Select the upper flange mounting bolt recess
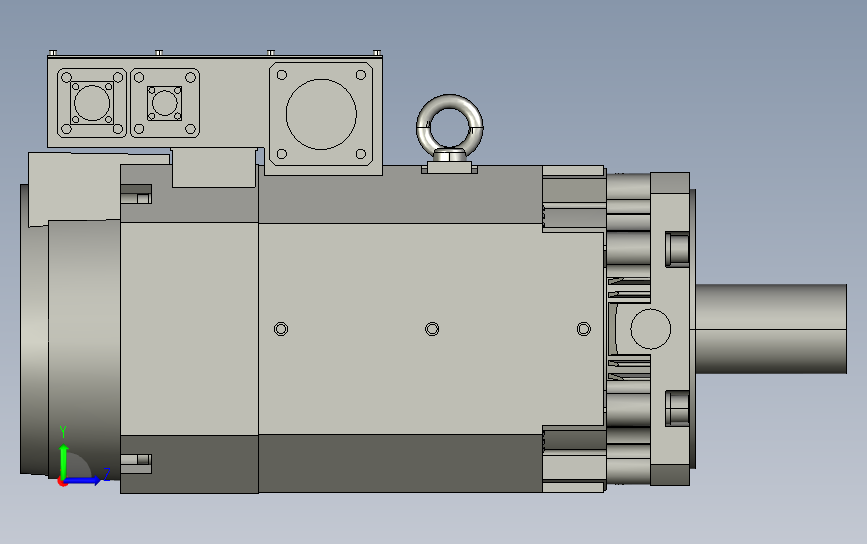 point(677,249)
